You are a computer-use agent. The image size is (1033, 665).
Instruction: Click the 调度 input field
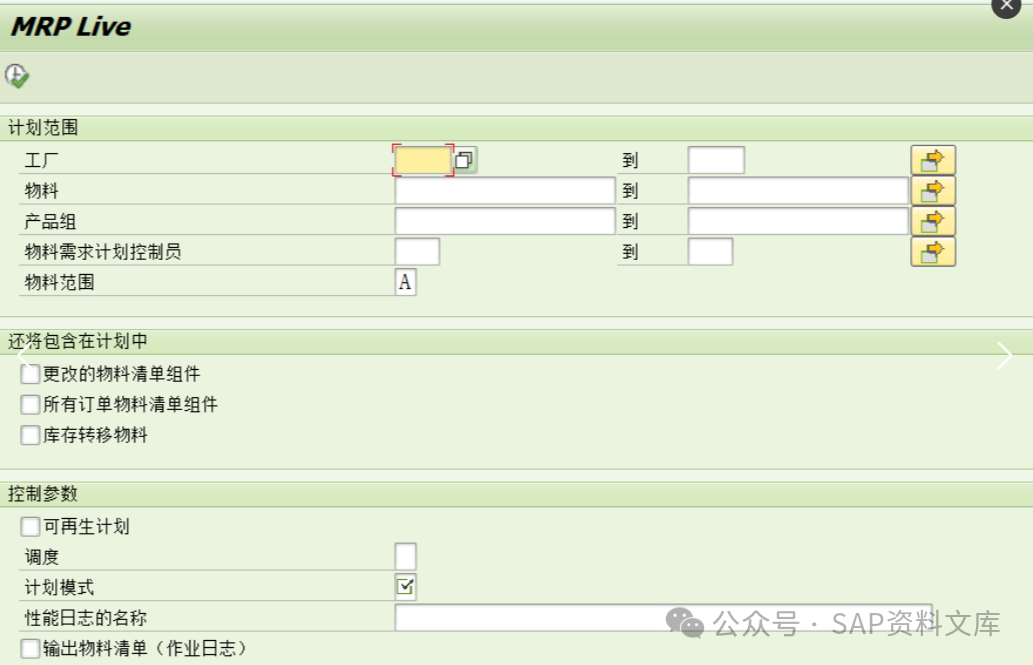click(x=404, y=556)
